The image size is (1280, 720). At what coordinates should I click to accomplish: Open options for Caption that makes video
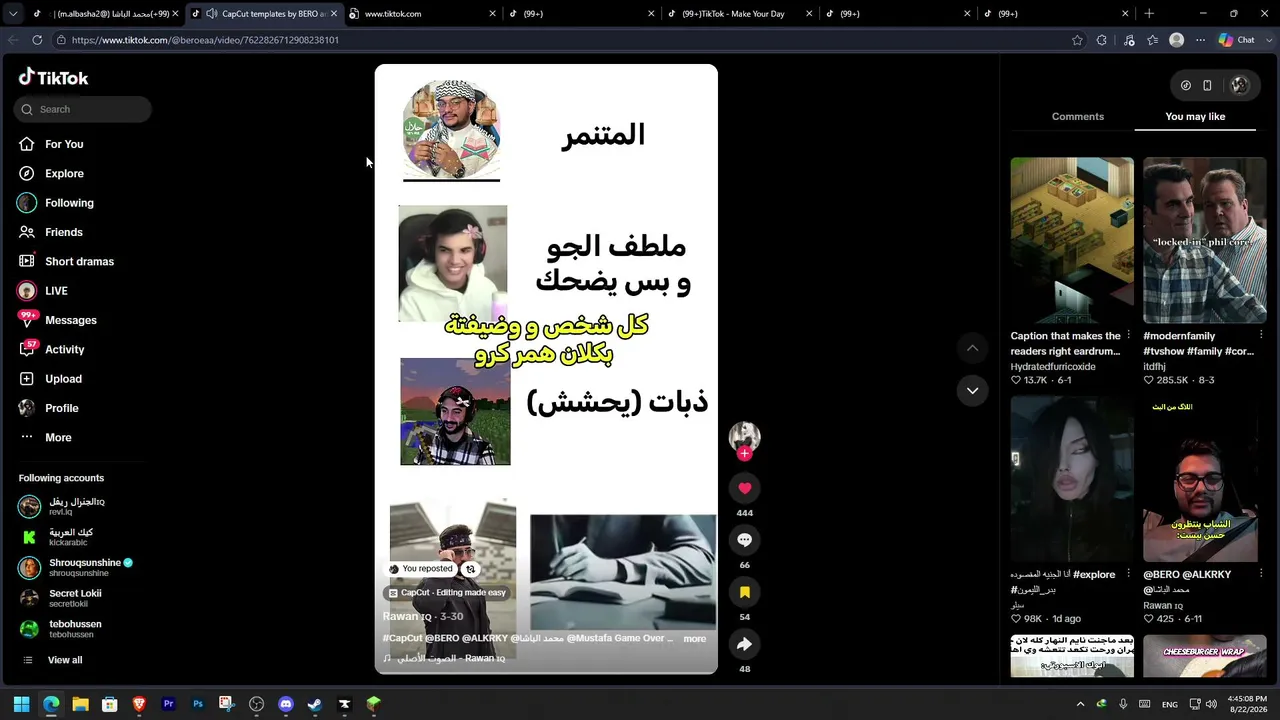1128,335
